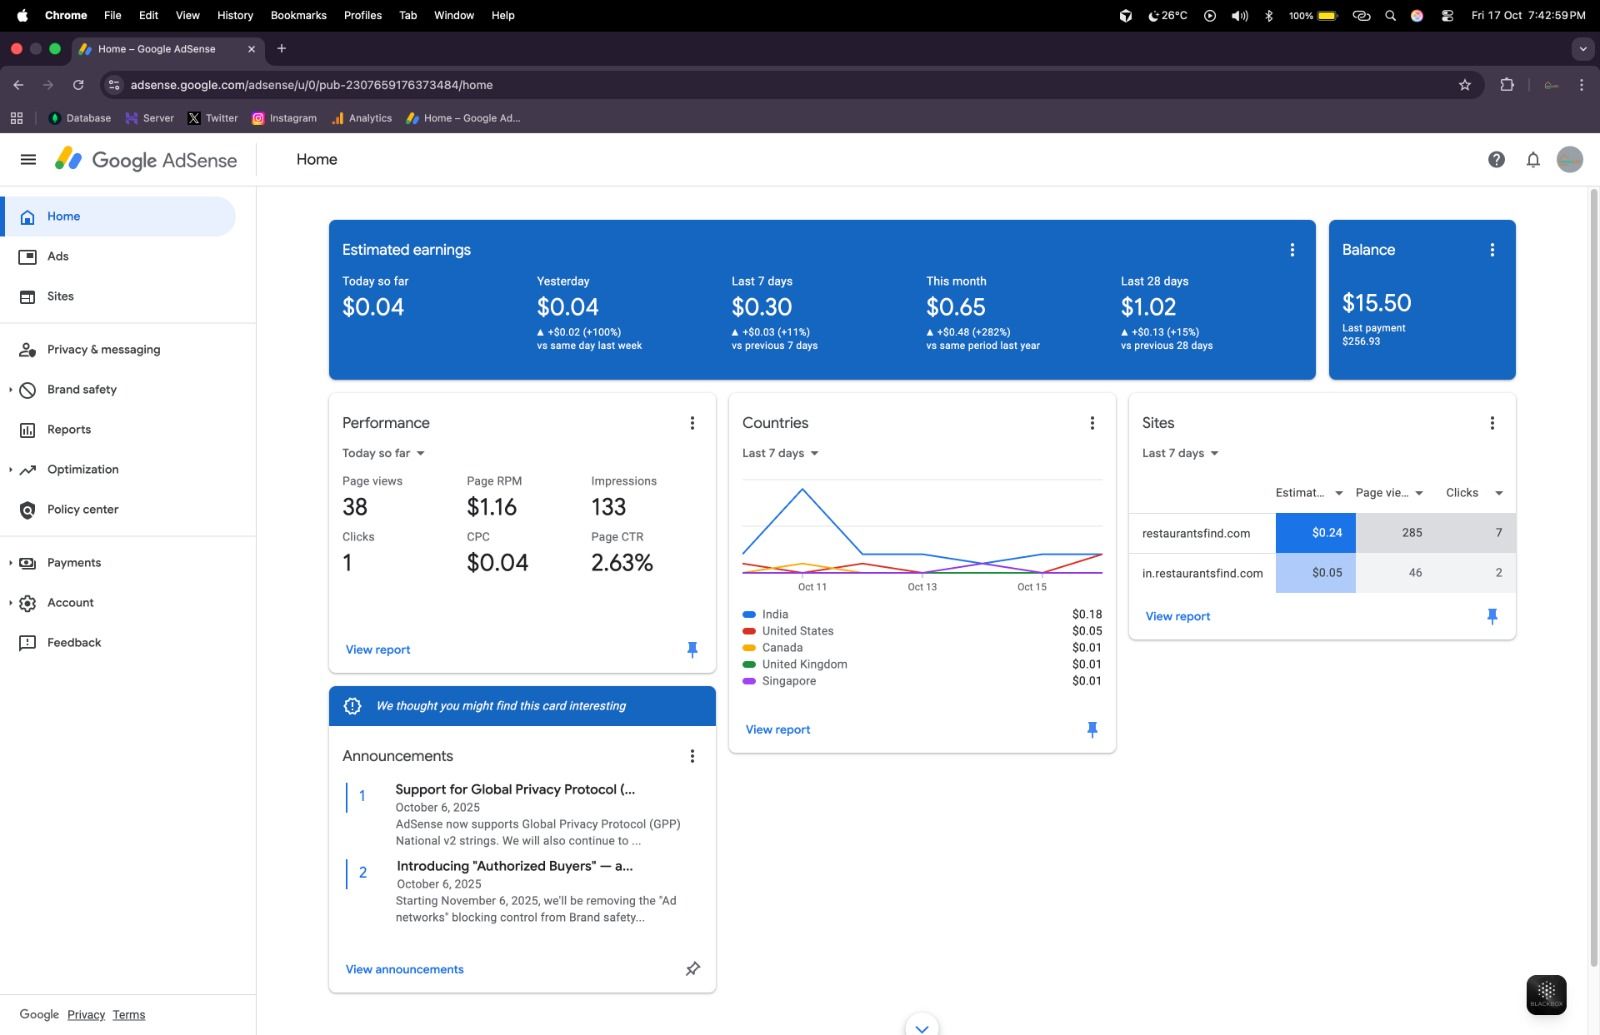Image resolution: width=1600 pixels, height=1035 pixels.
Task: Click the blue India legend swatch
Action: pos(749,615)
